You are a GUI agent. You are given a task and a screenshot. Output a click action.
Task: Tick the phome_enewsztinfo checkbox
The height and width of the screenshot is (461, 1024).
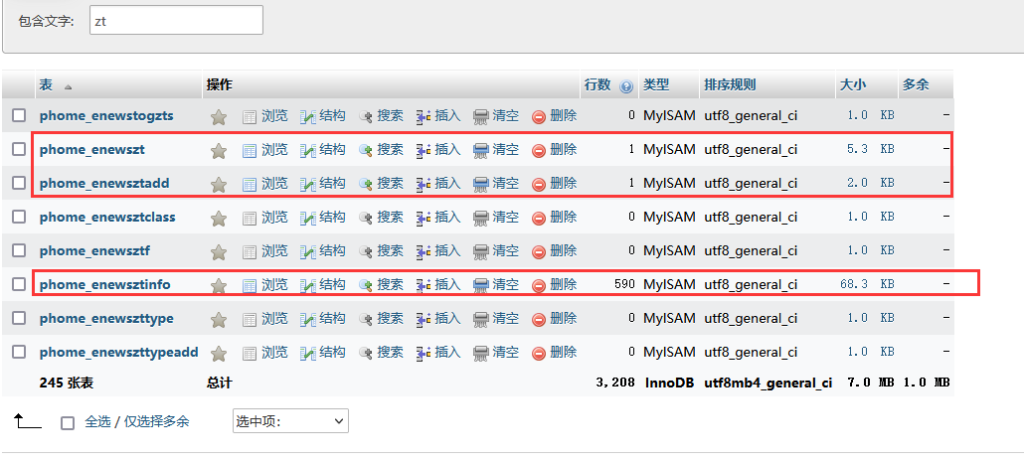pos(19,284)
